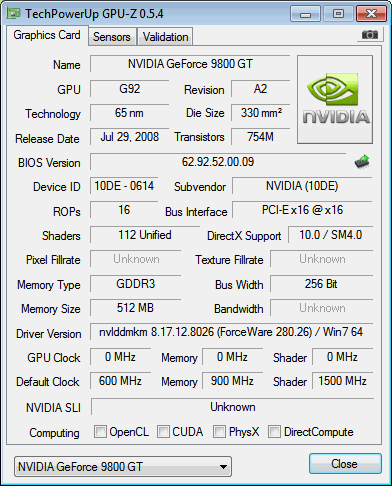This screenshot has height=486, width=392.
Task: Minimize the GPU-Z window
Action: pyautogui.click(x=306, y=14)
